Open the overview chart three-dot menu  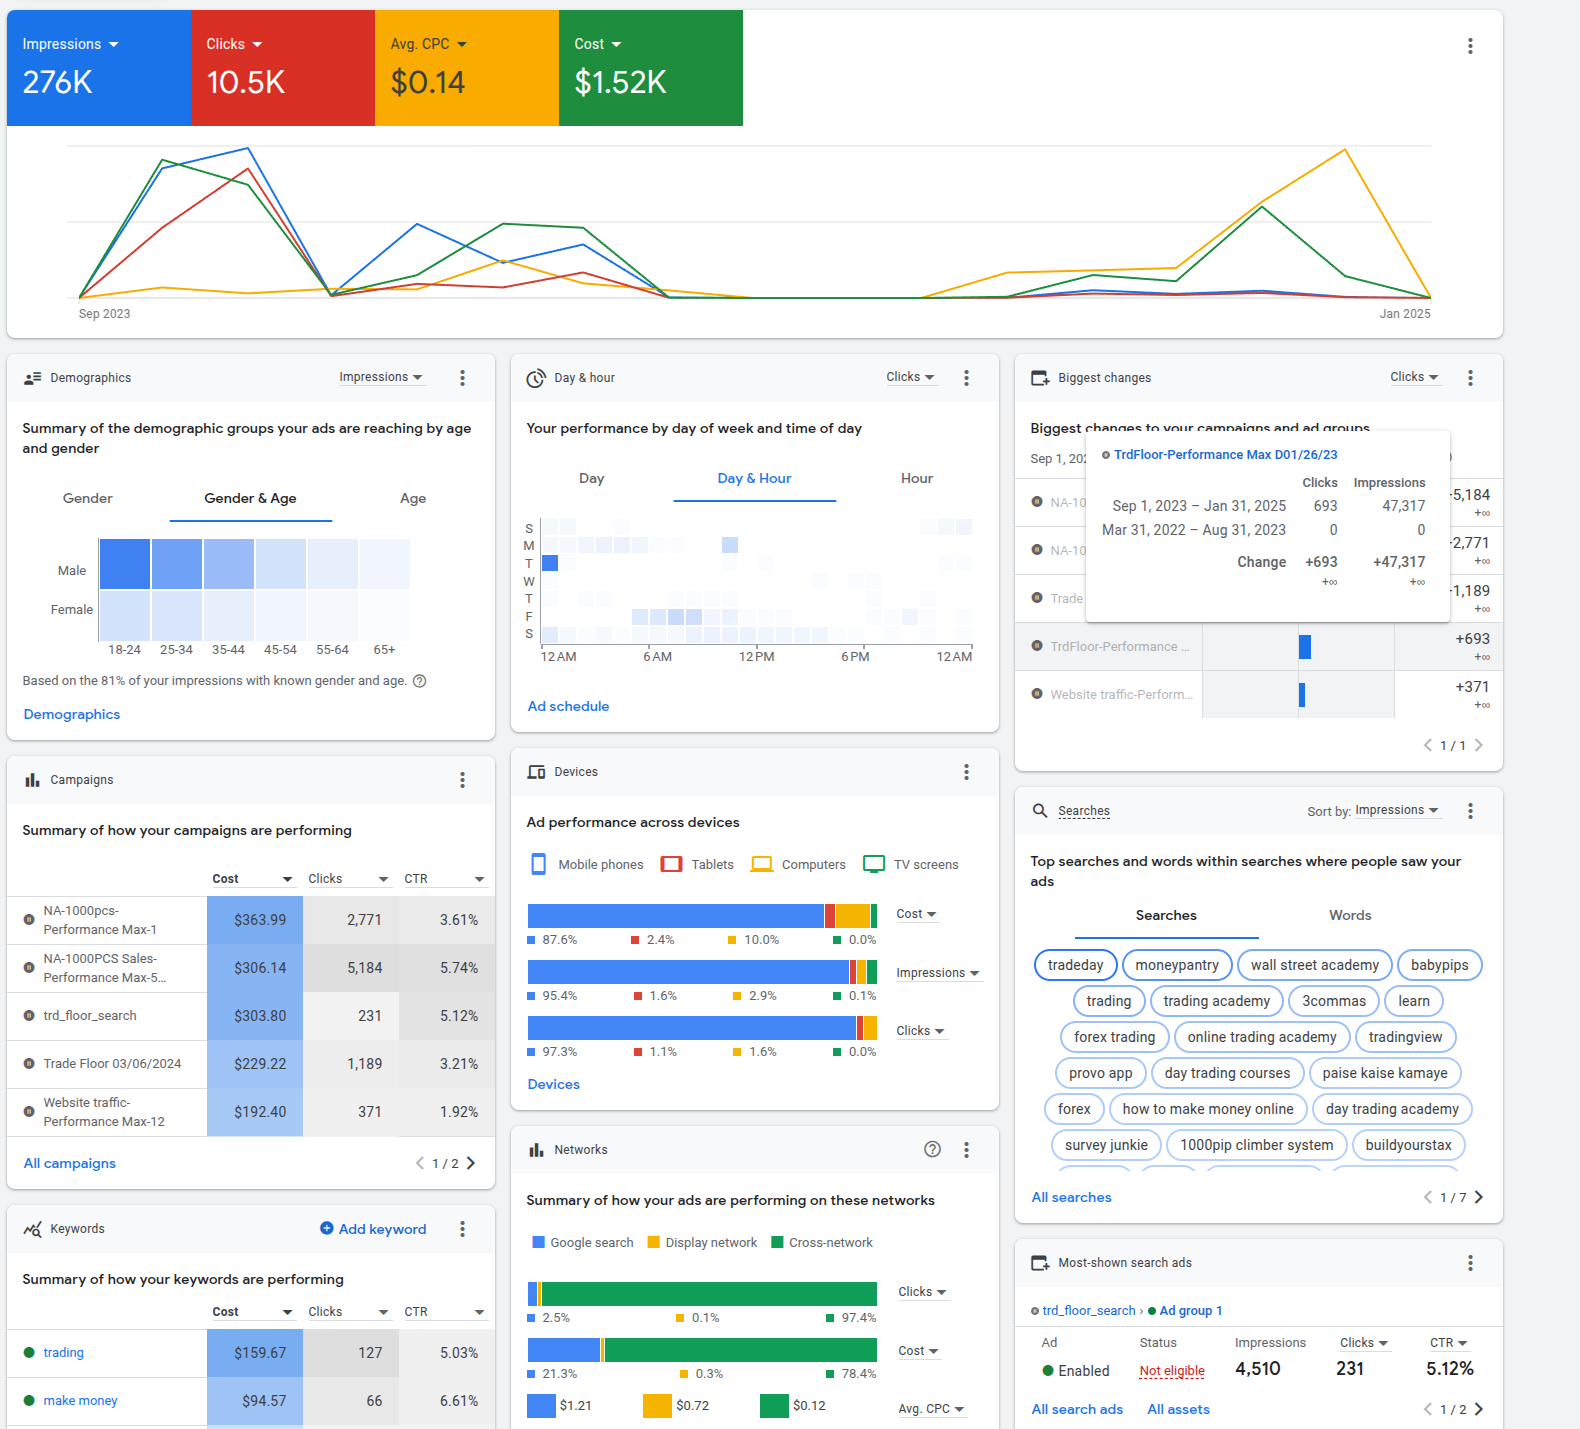point(1470,46)
